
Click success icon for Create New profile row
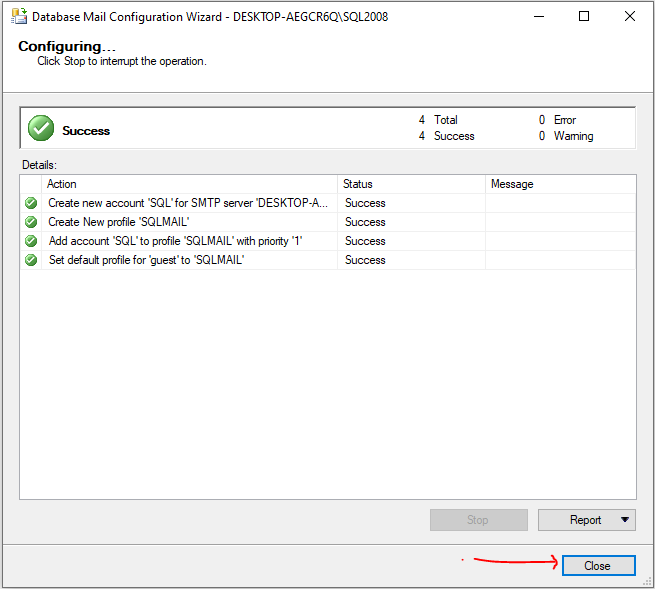pos(31,222)
